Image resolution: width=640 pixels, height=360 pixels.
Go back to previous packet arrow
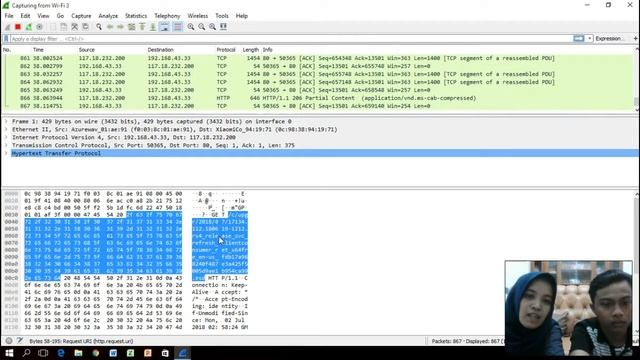(110, 27)
